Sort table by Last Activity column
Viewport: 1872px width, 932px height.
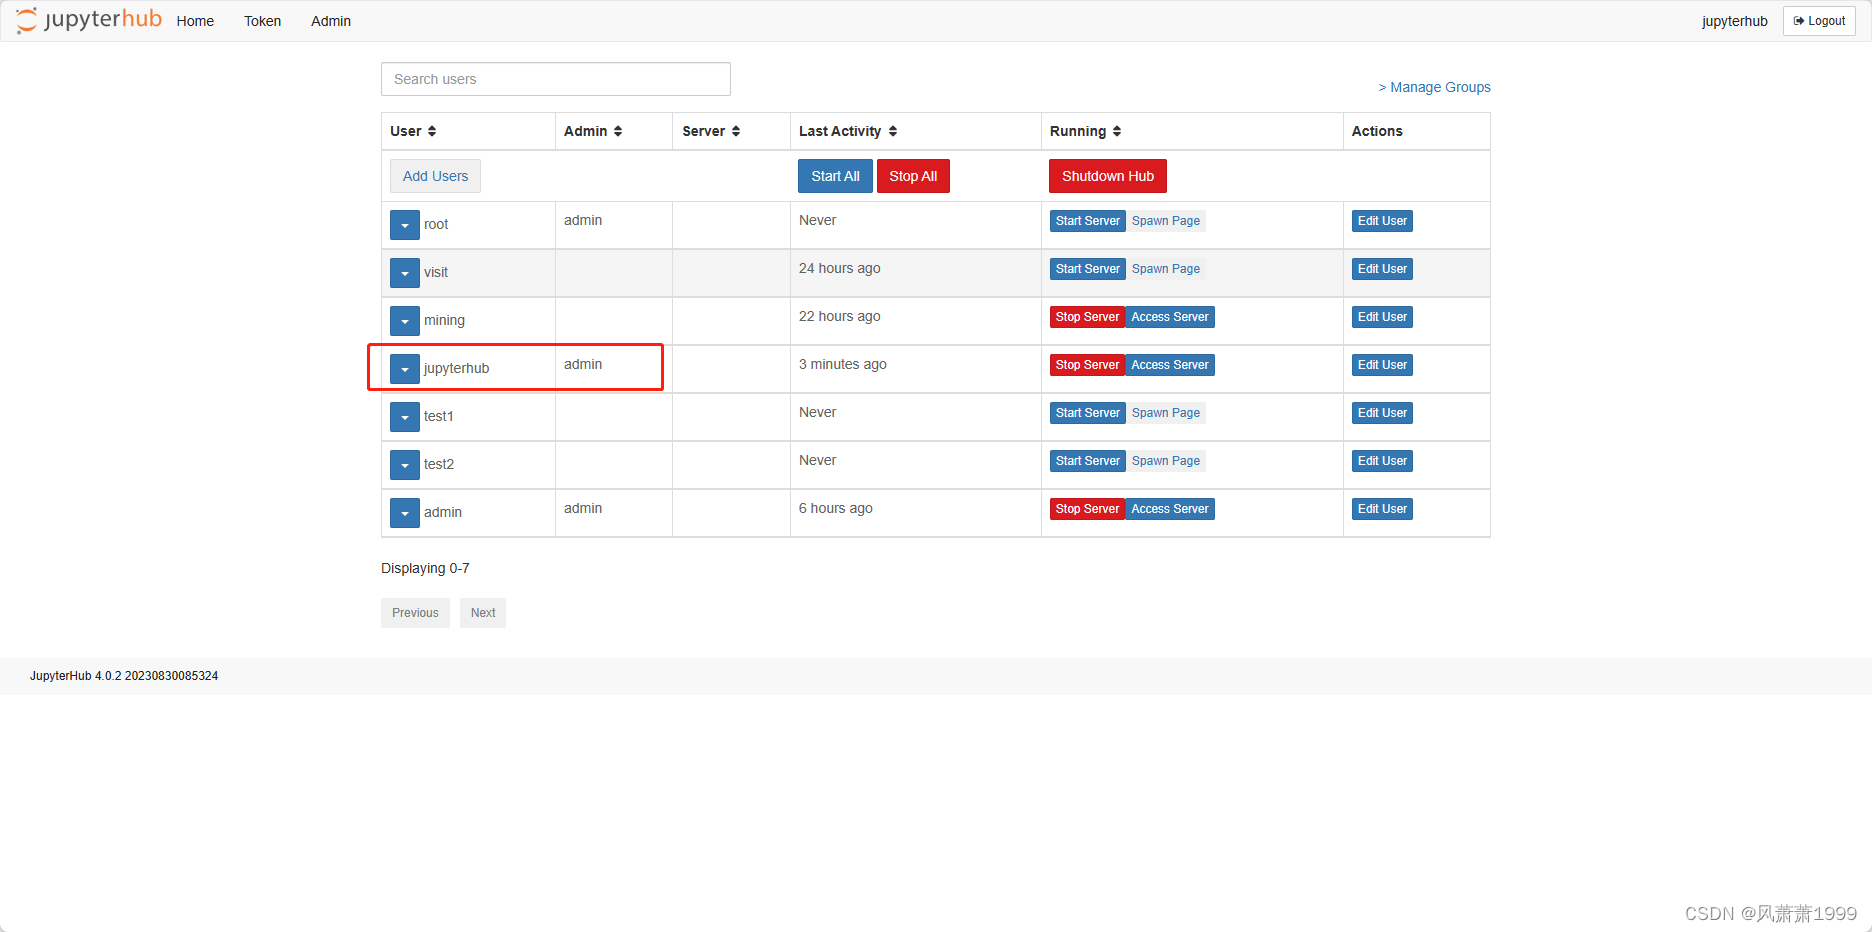pos(893,131)
